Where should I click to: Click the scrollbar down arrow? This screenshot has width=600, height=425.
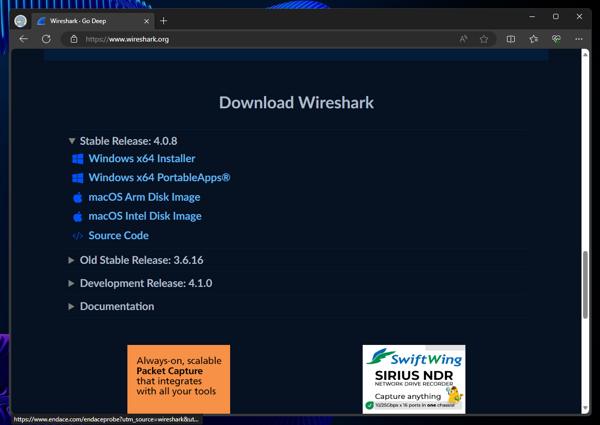(585, 408)
